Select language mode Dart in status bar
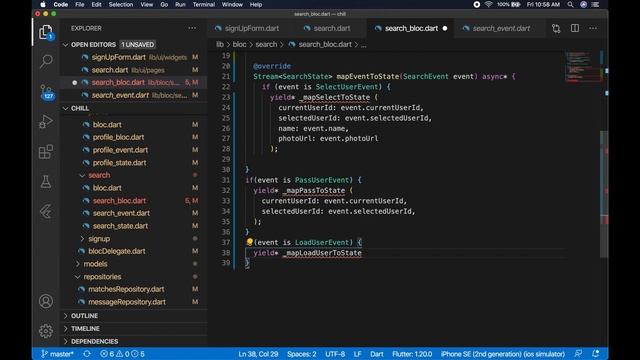Image resolution: width=640 pixels, height=360 pixels. tap(377, 354)
